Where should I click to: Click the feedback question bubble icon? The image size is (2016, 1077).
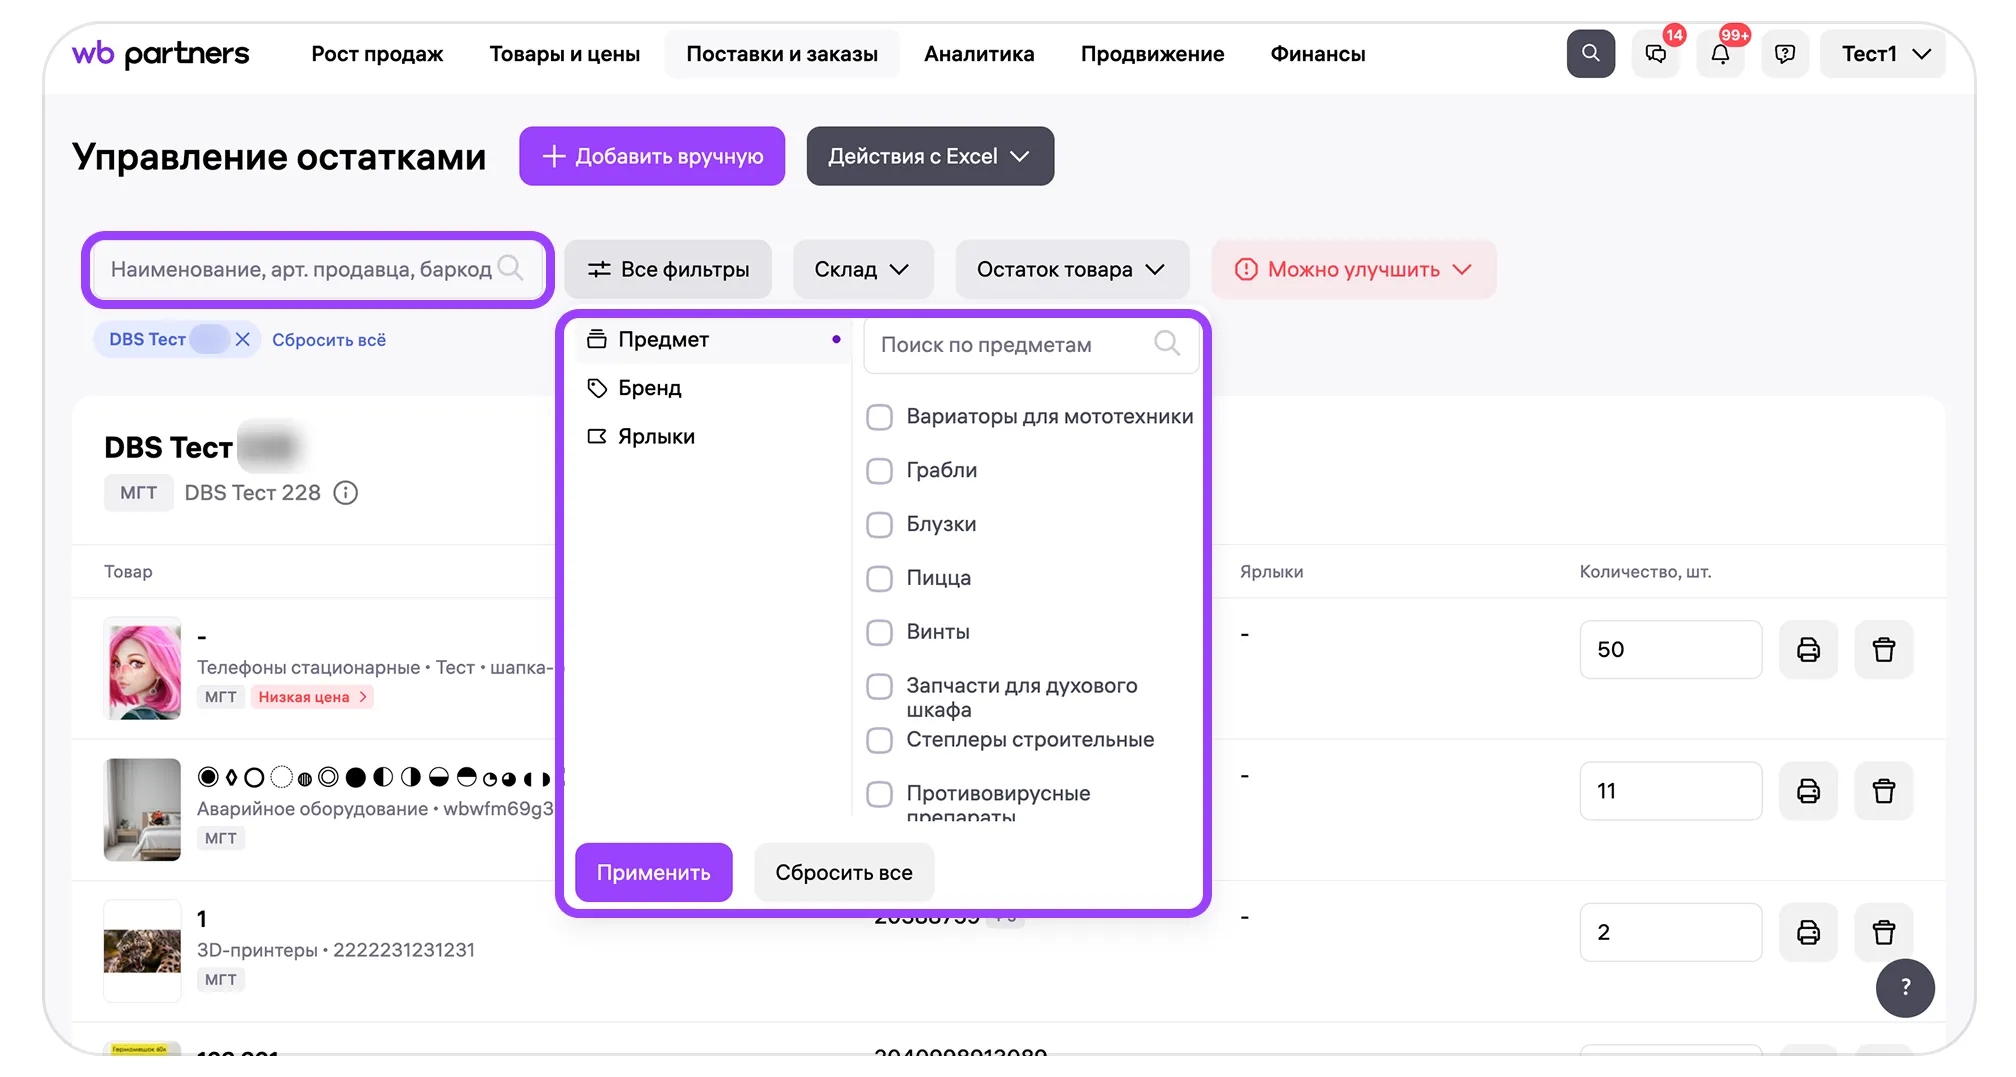pyautogui.click(x=1785, y=54)
